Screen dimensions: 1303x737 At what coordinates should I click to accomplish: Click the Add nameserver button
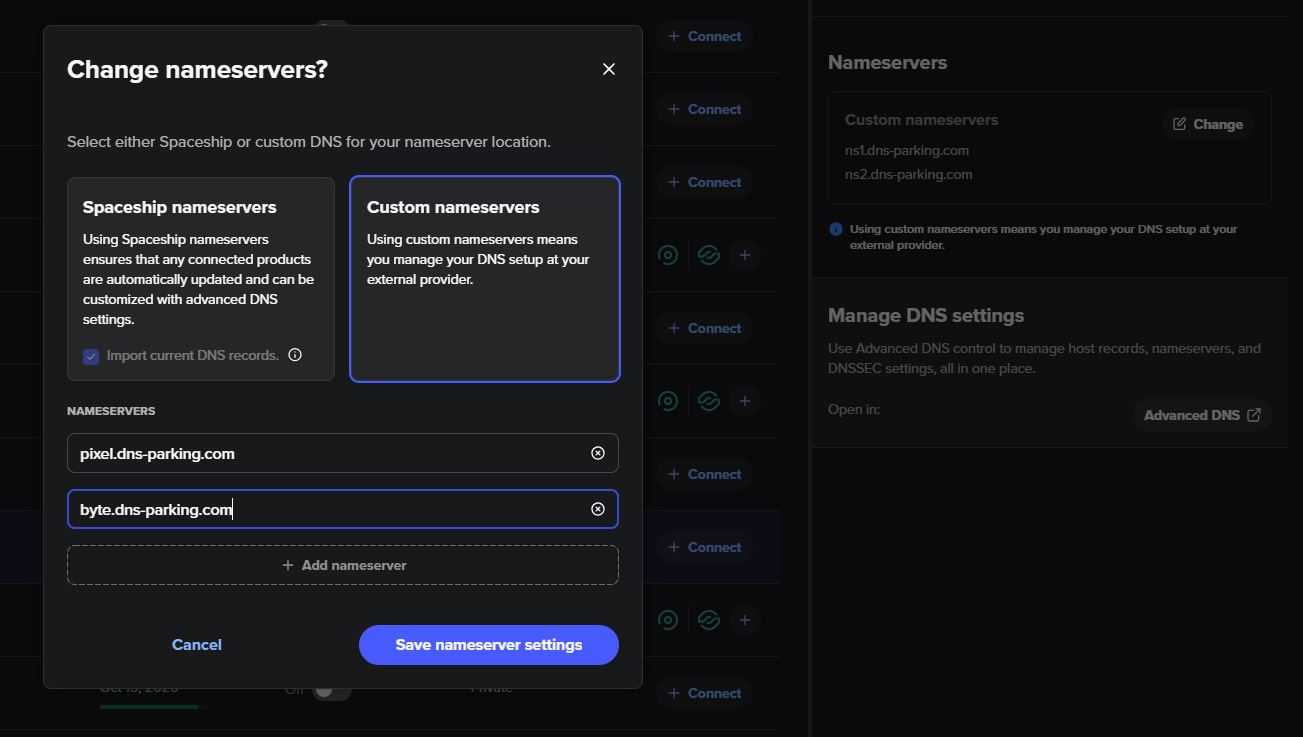pos(343,565)
